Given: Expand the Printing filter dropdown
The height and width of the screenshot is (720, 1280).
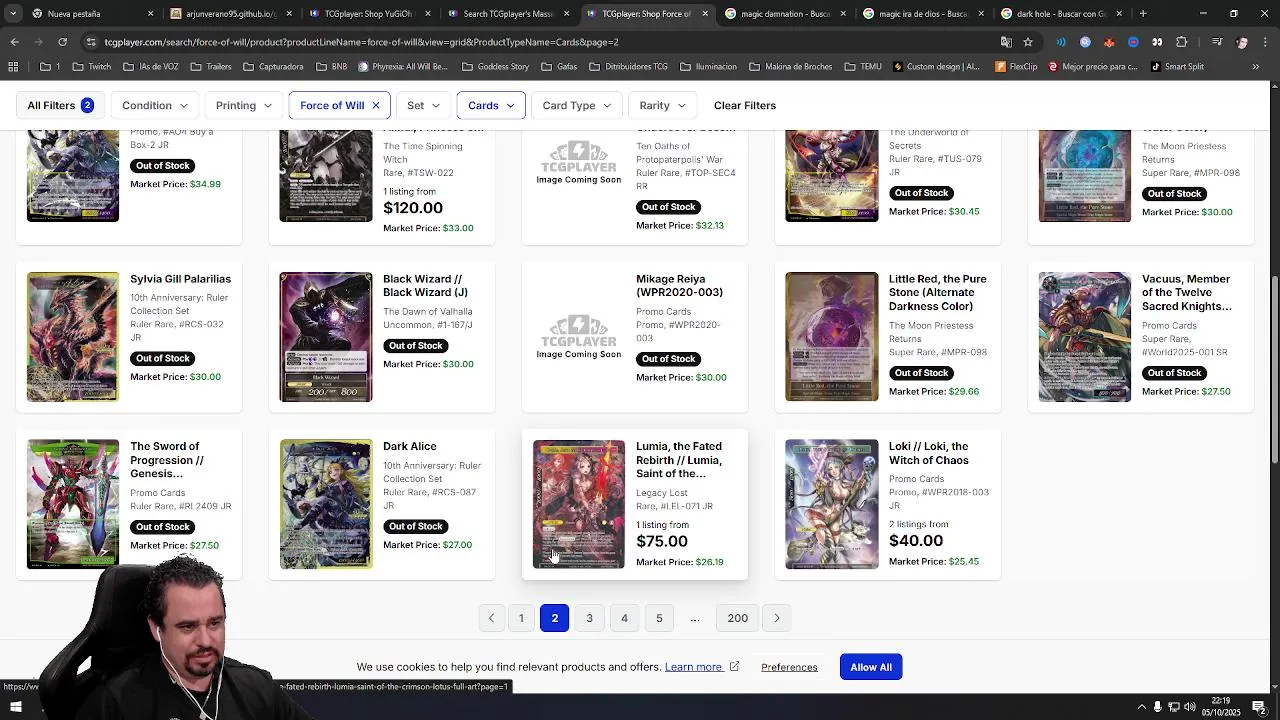Looking at the screenshot, I should 244,105.
